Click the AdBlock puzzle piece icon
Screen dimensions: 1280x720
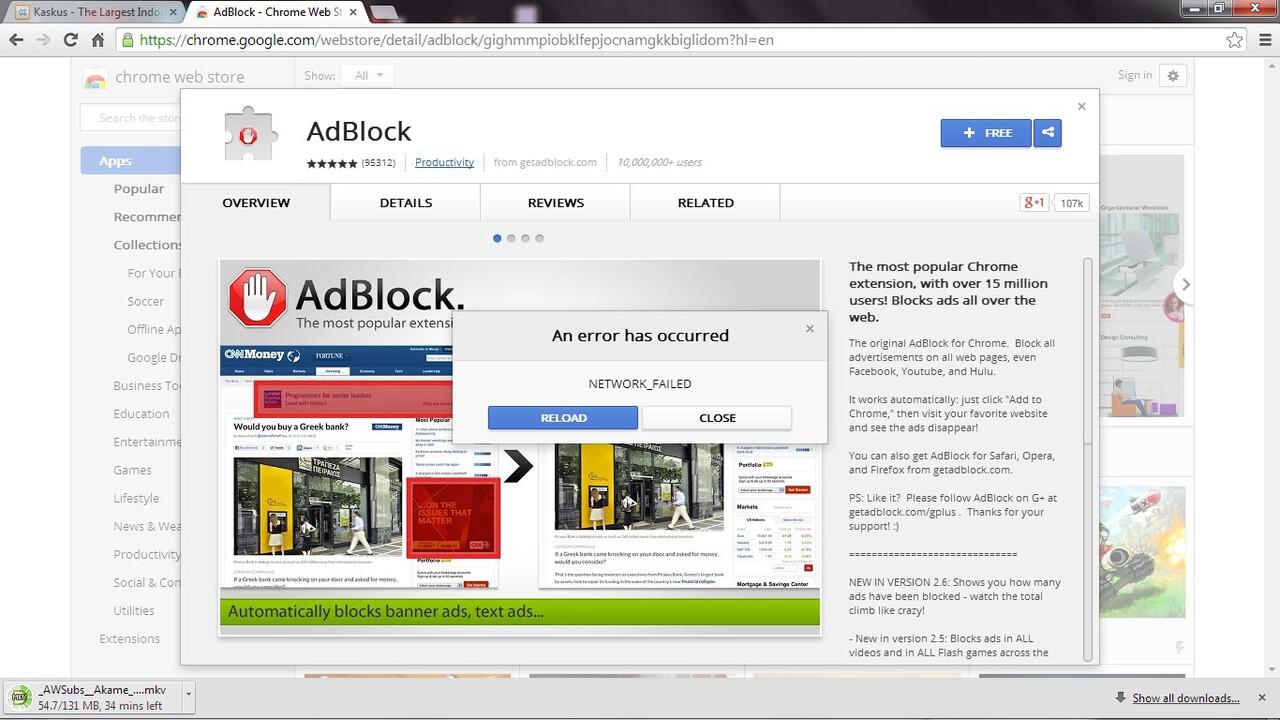(248, 134)
